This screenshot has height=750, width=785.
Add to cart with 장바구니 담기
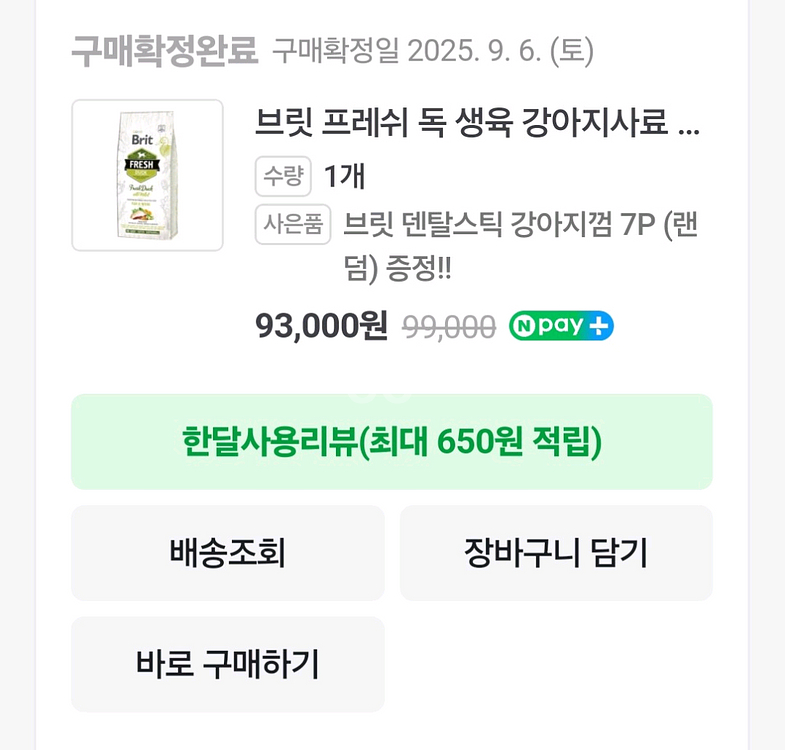[x=556, y=552]
